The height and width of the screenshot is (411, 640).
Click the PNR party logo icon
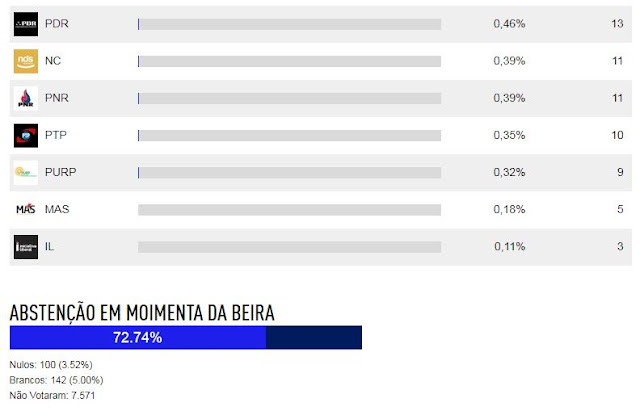(x=25, y=98)
